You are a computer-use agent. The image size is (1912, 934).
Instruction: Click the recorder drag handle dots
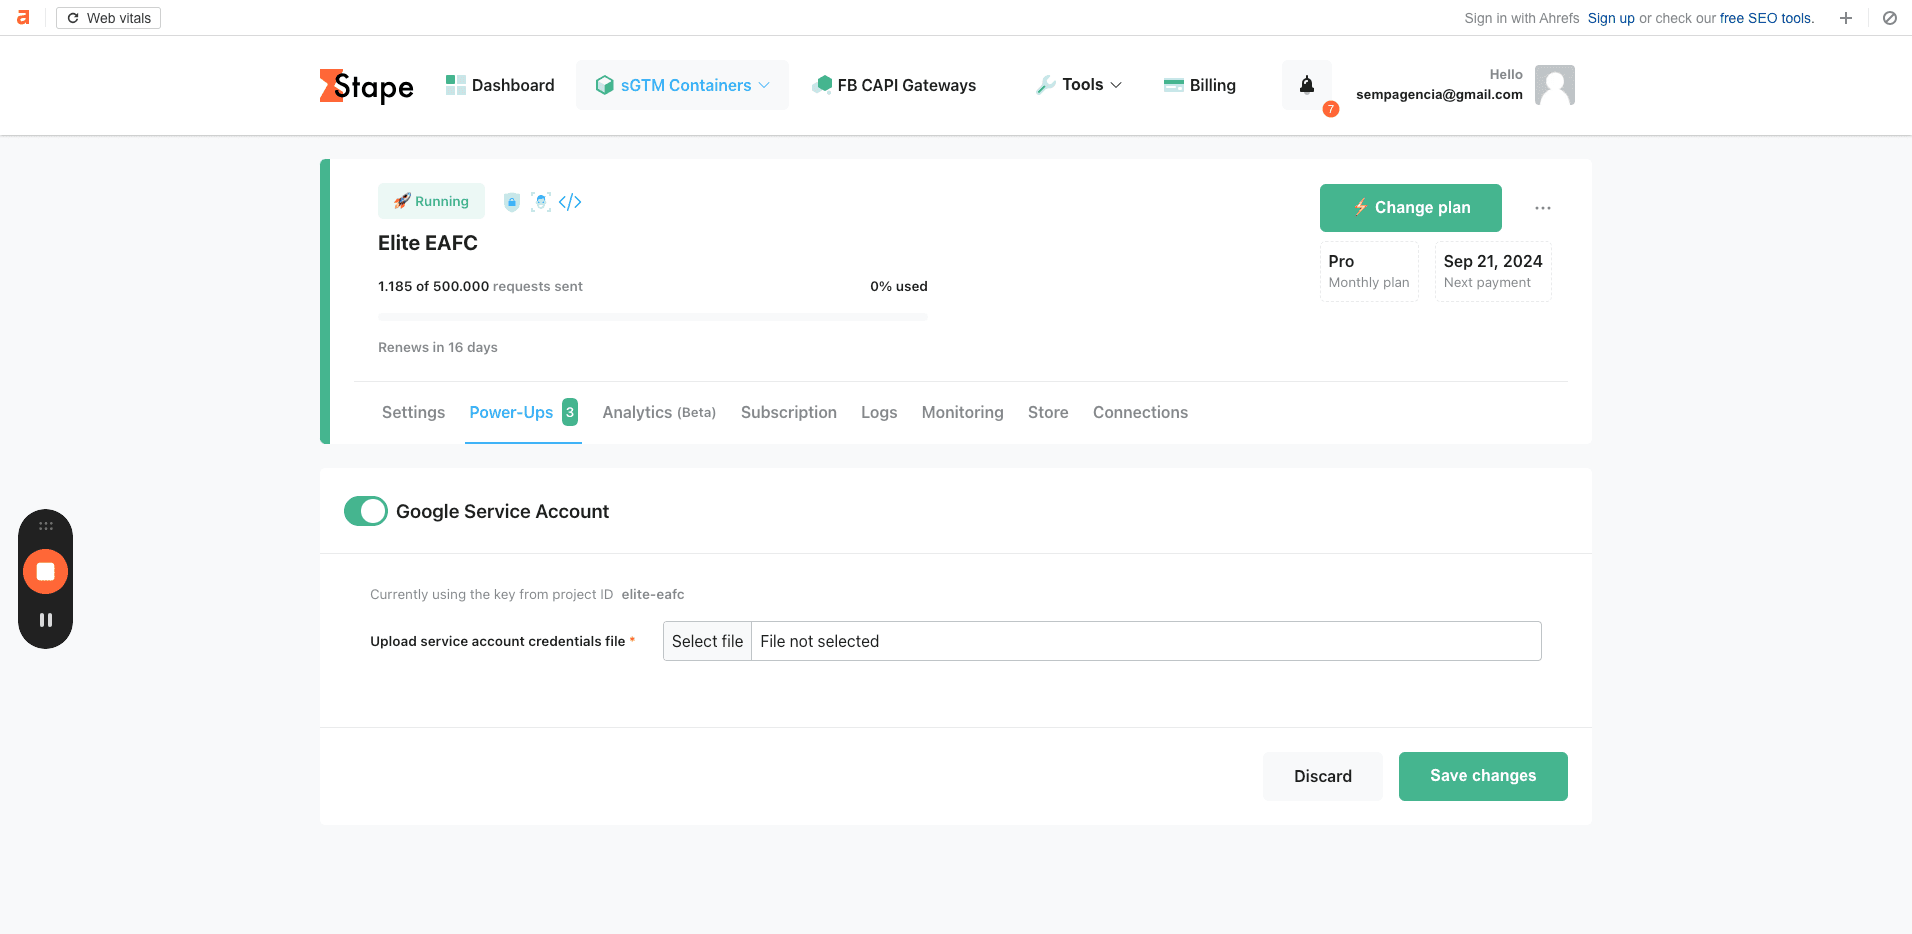pyautogui.click(x=45, y=526)
